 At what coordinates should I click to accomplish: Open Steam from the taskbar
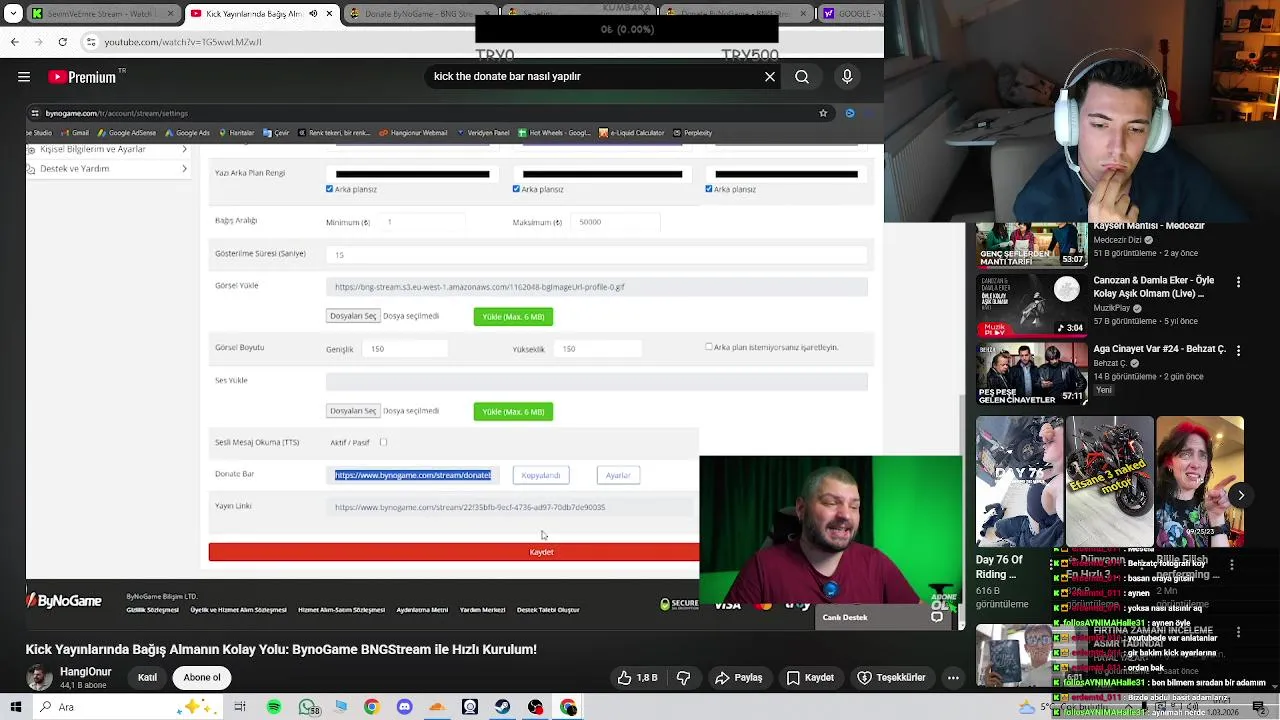click(502, 707)
